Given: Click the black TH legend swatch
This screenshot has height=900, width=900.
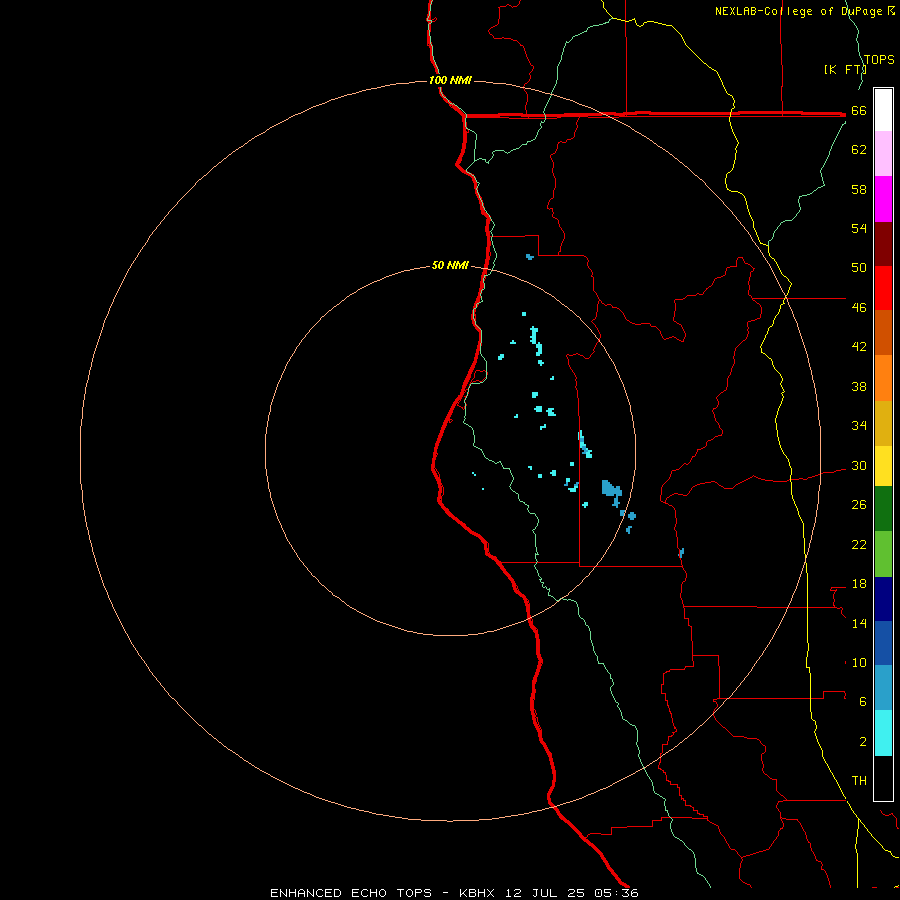Looking at the screenshot, I should 883,778.
